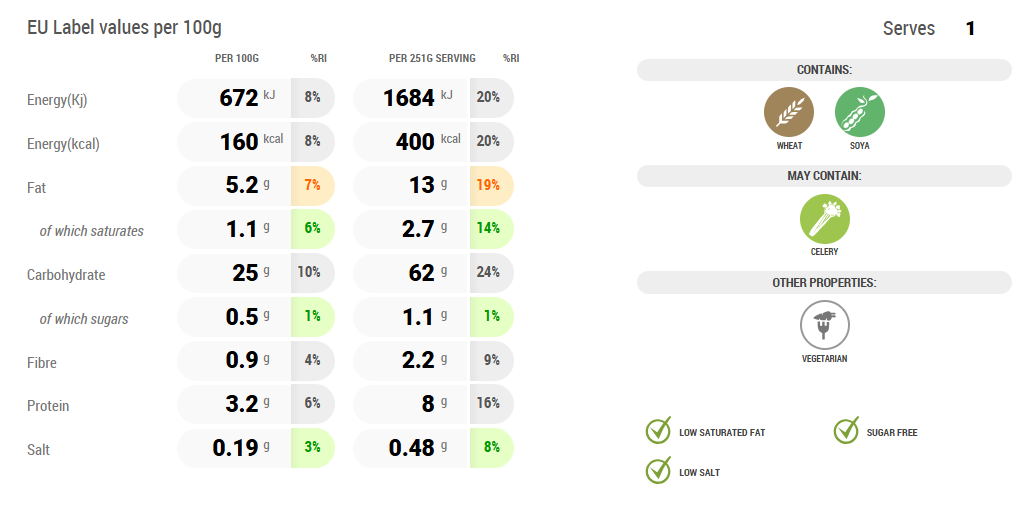Click the Sugar Free checkmark
Viewport: 1022px width, 508px height.
[x=847, y=431]
